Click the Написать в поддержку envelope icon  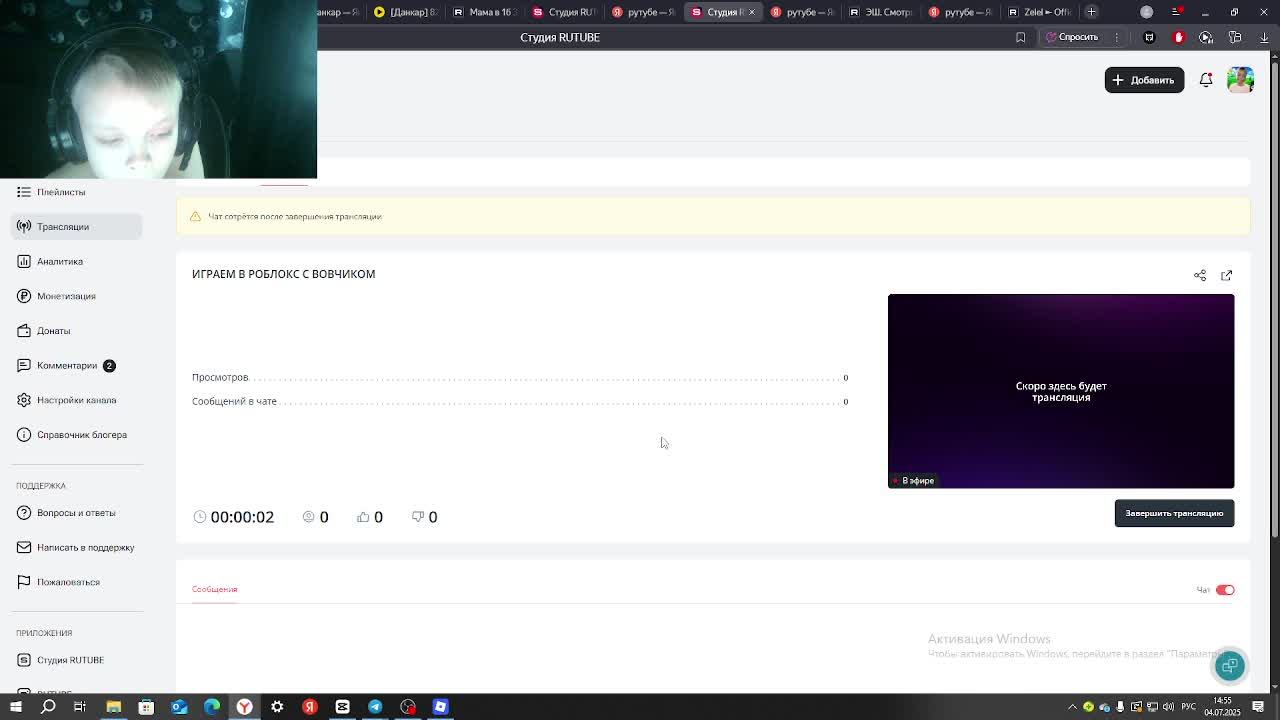24,547
